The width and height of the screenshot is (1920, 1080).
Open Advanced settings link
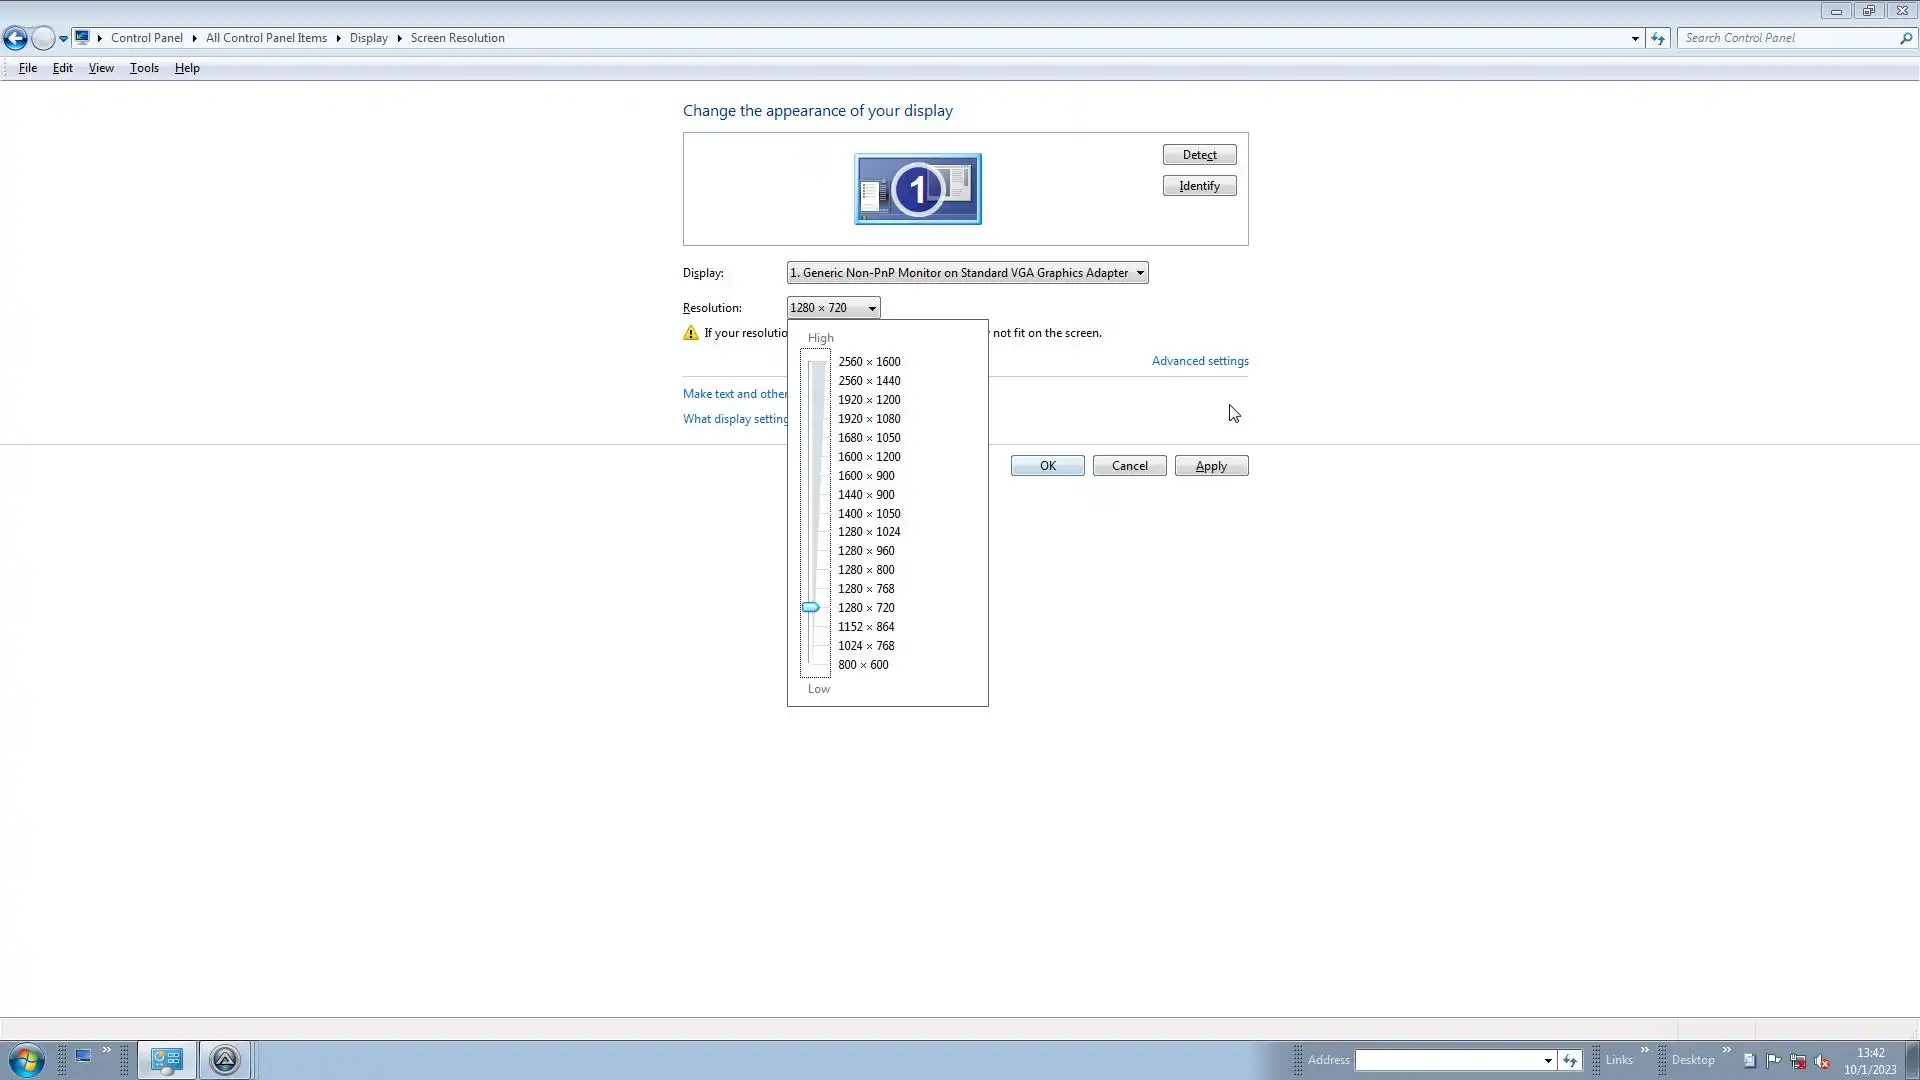pos(1199,361)
